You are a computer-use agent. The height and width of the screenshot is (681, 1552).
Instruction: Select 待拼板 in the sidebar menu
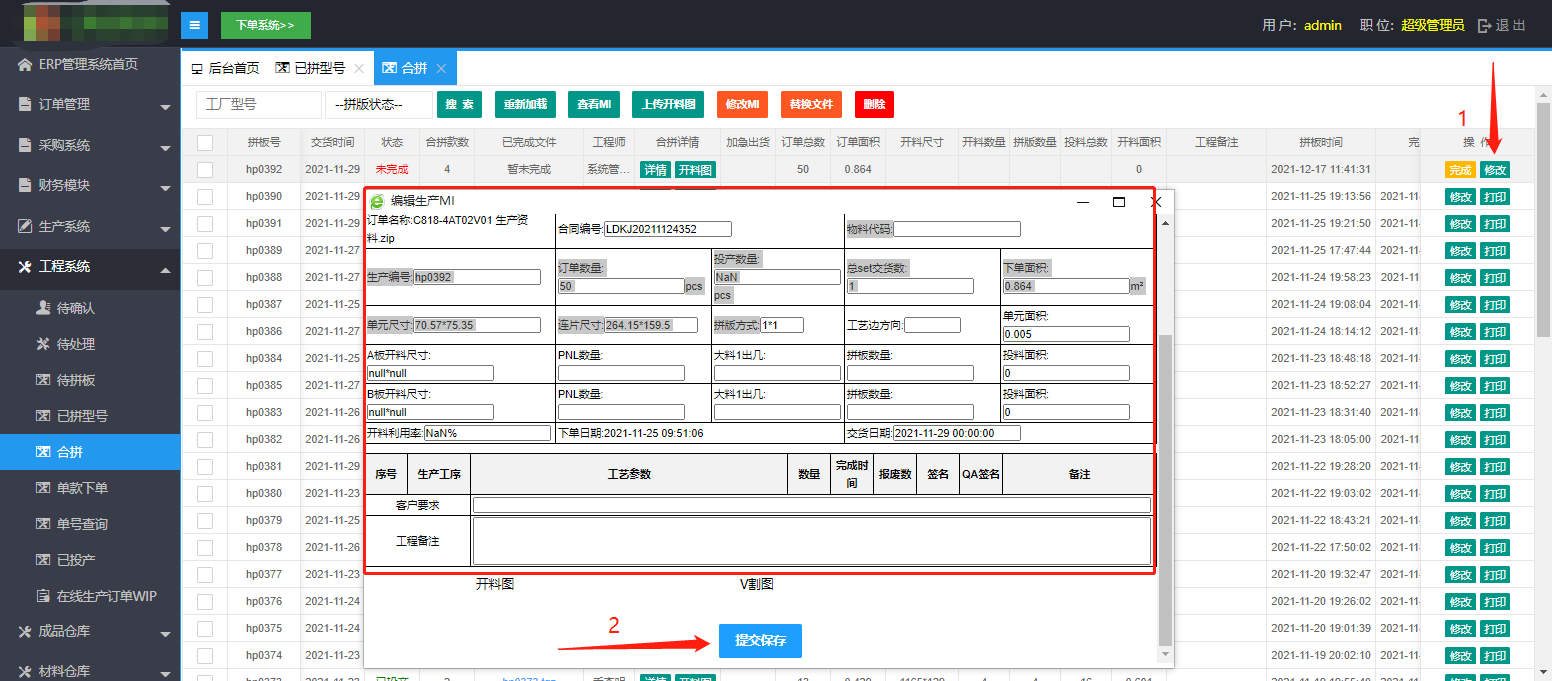coord(76,380)
